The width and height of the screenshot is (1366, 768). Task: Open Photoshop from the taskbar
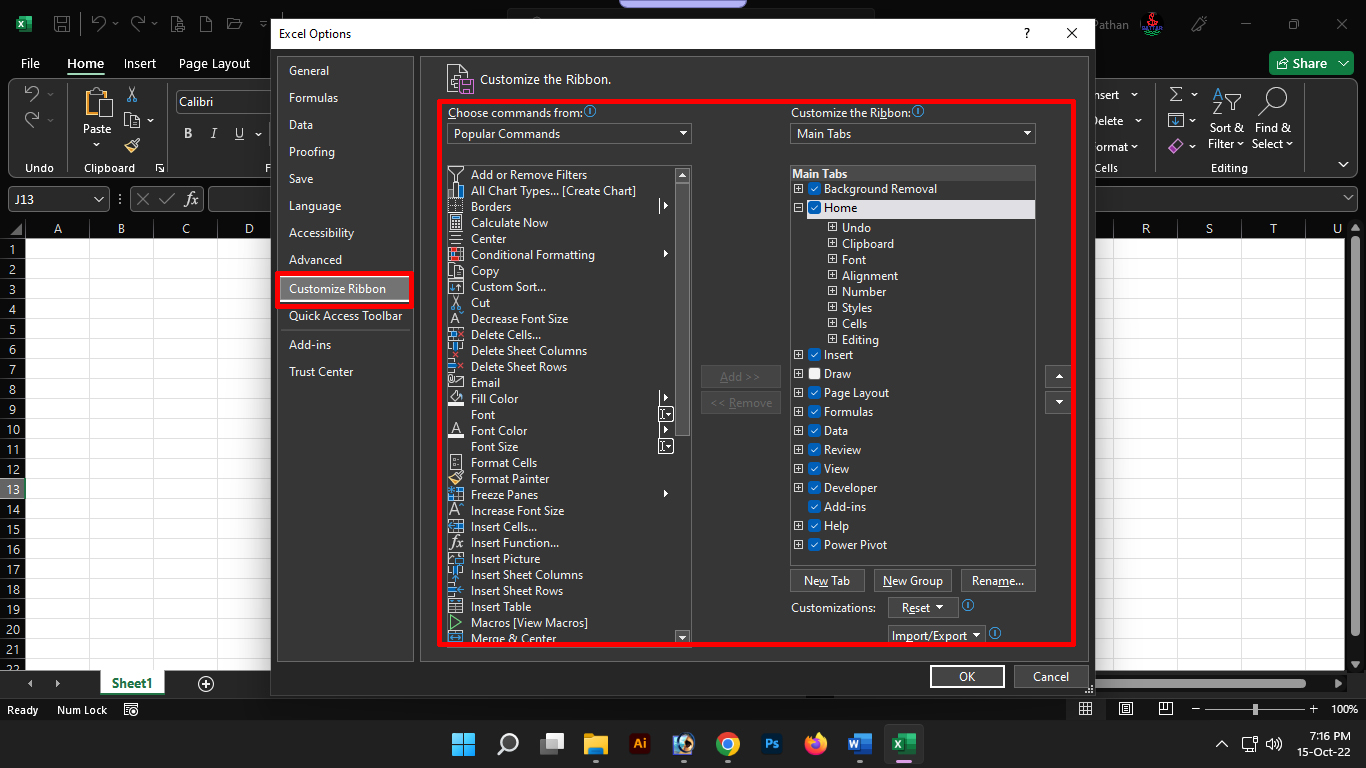pyautogui.click(x=771, y=744)
